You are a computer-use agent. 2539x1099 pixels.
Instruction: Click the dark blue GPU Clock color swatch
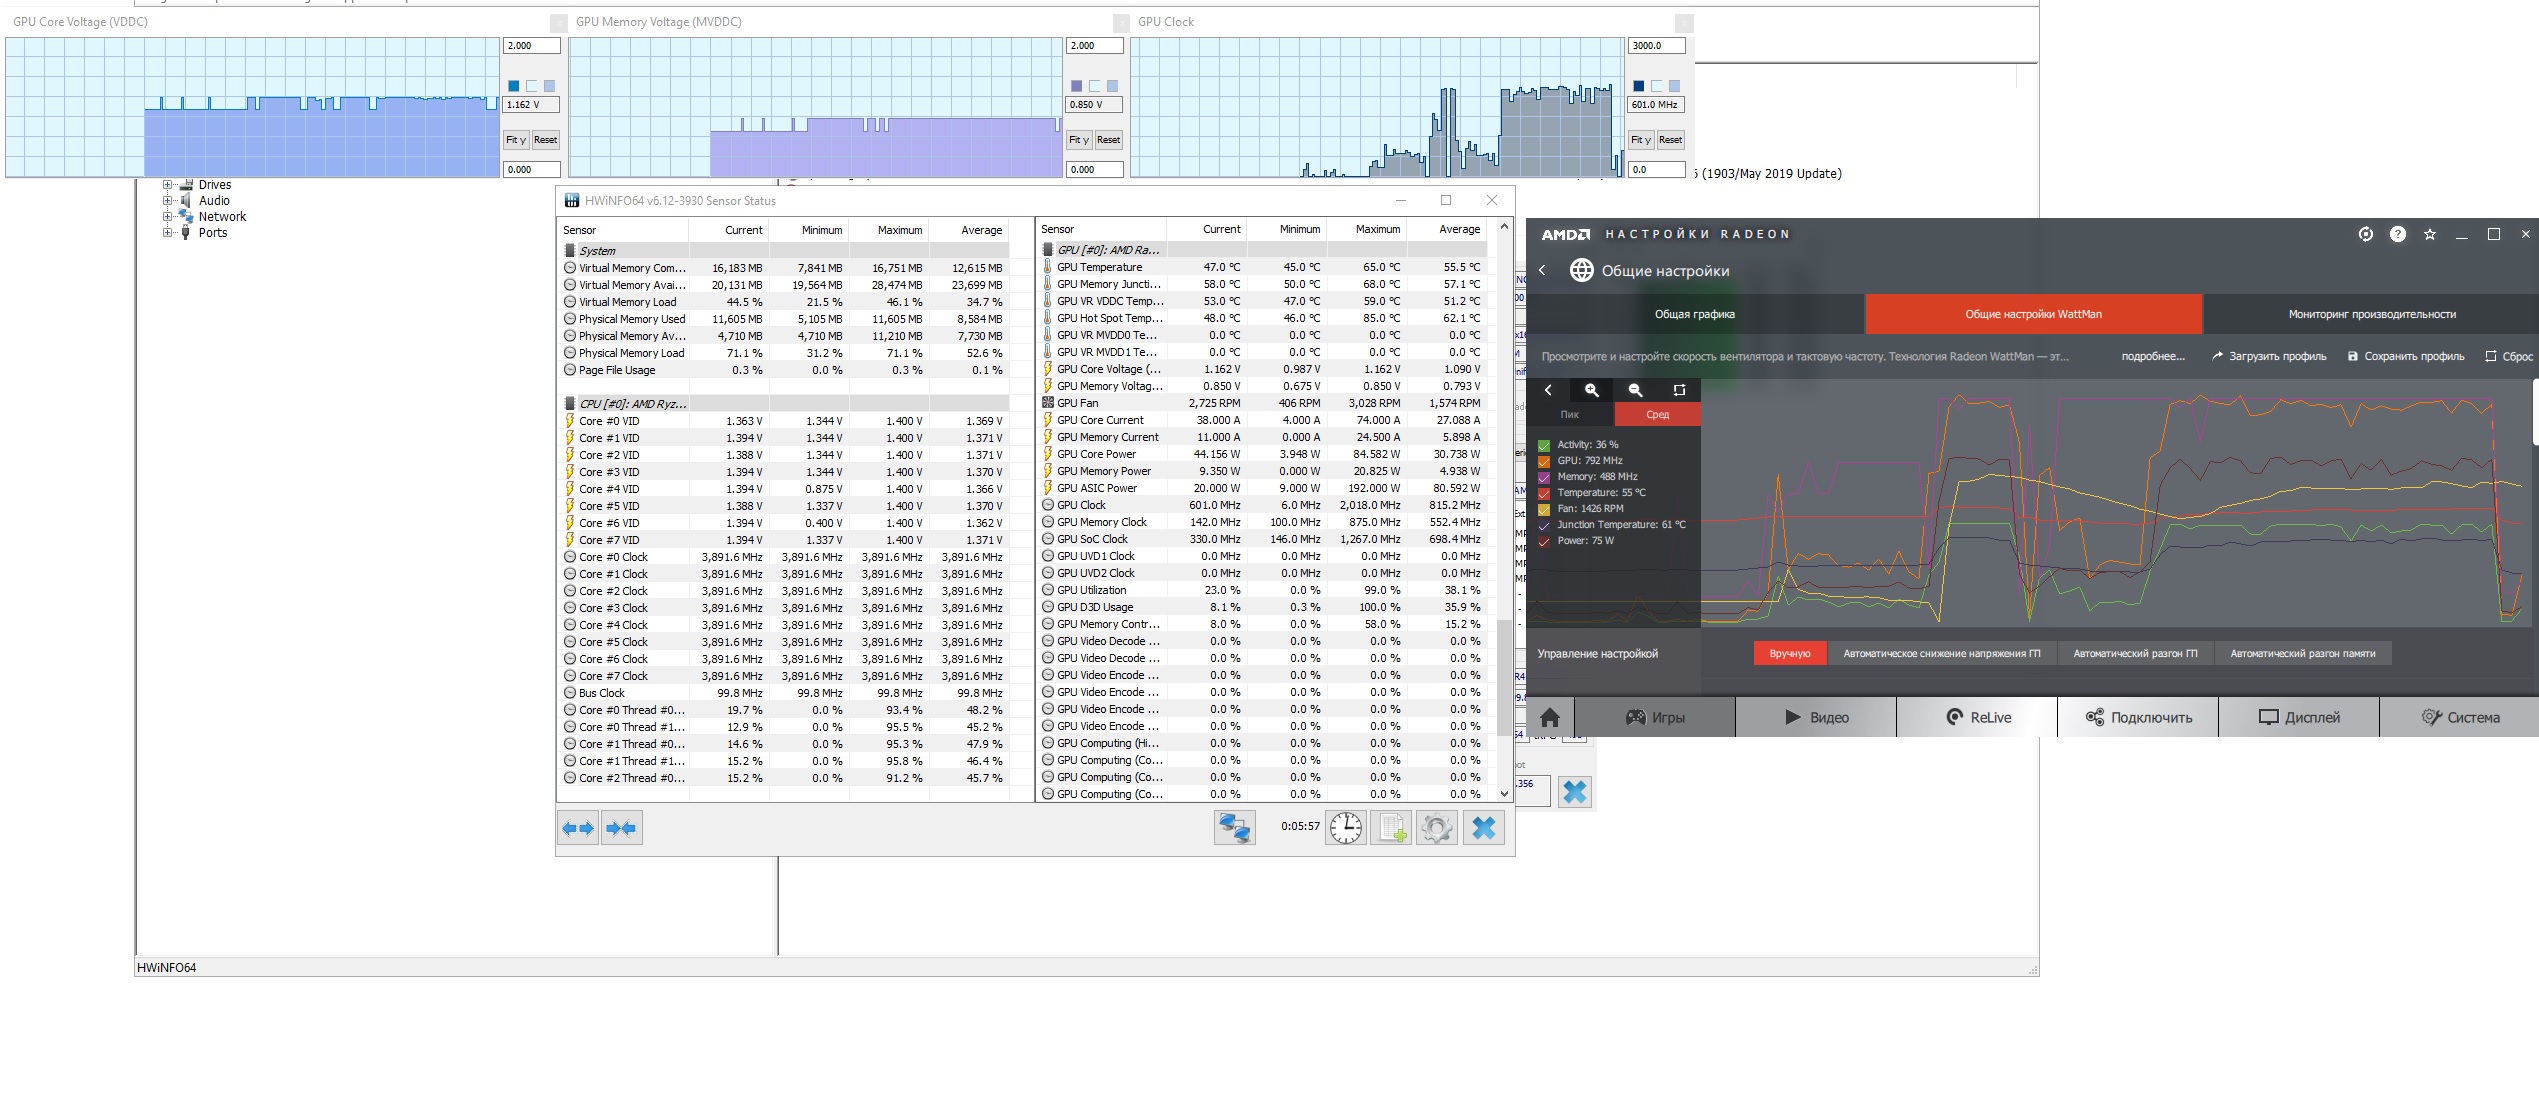pos(1638,86)
